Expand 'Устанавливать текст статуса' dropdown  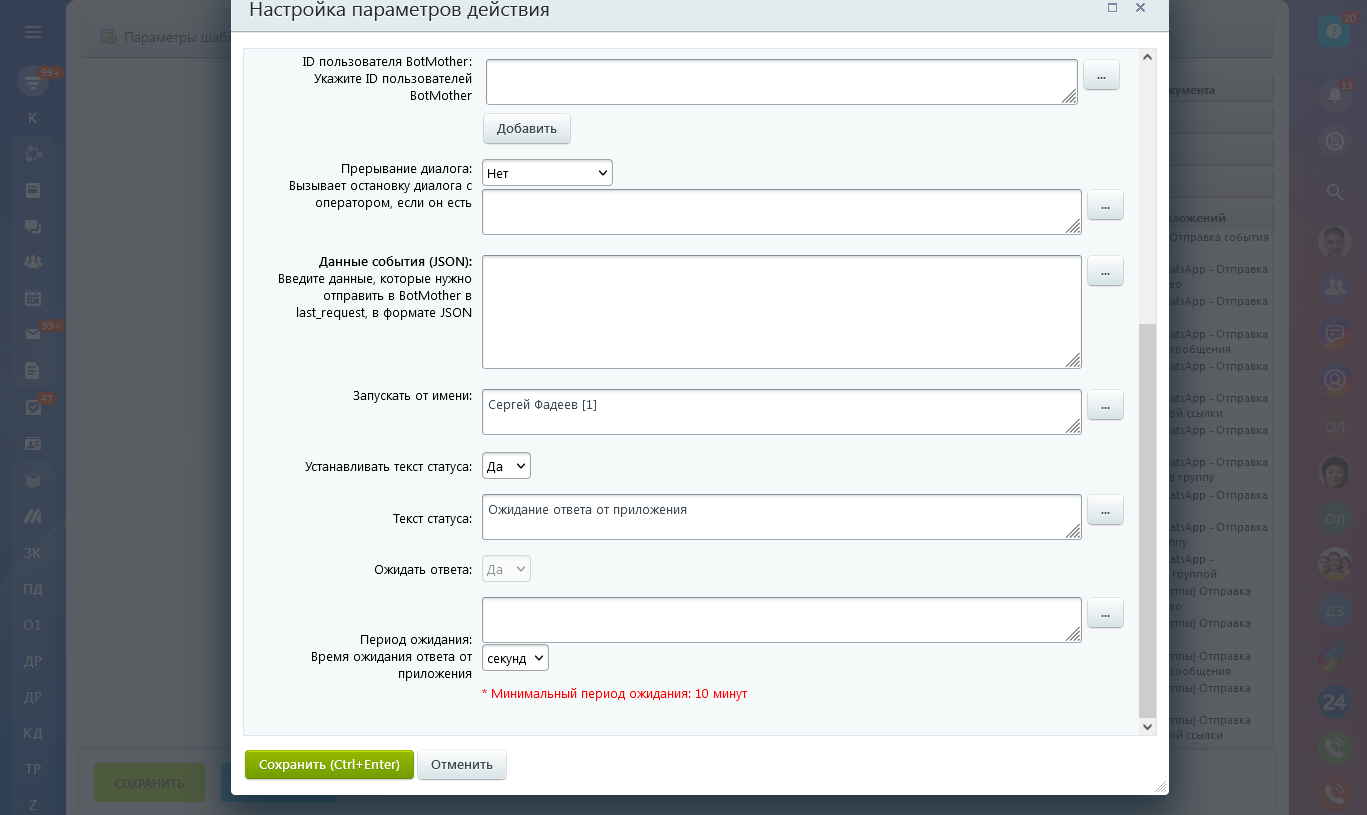pyautogui.click(x=506, y=466)
